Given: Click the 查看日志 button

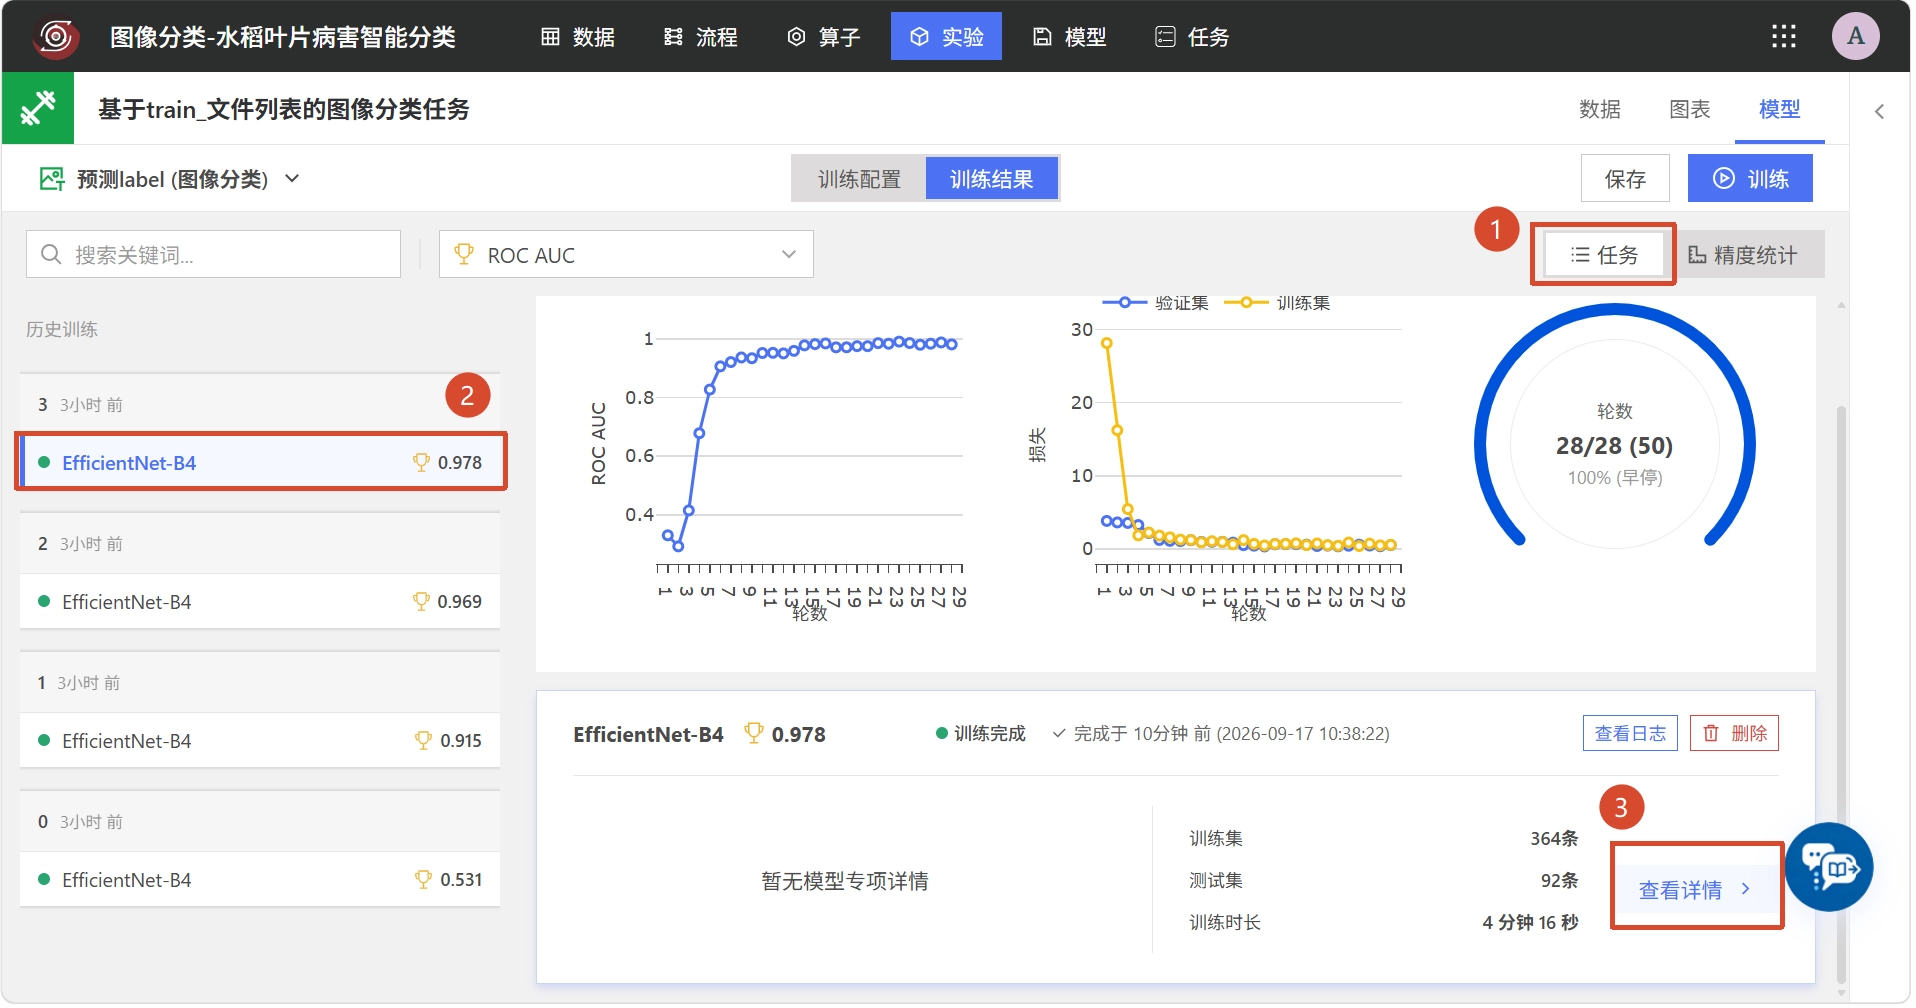Looking at the screenshot, I should tap(1630, 733).
